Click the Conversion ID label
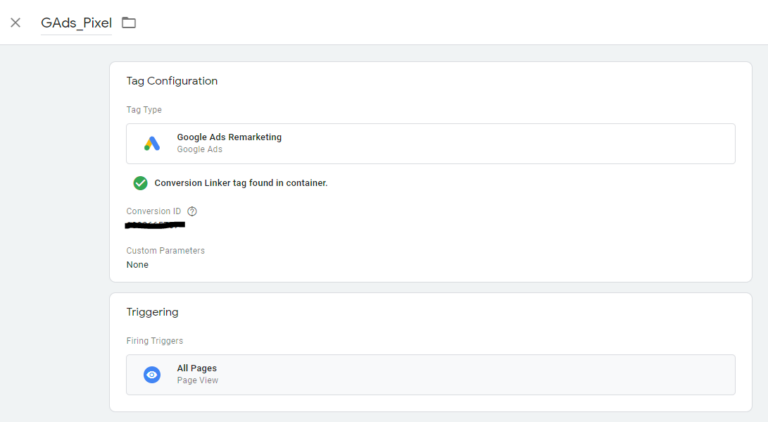Image resolution: width=768 pixels, height=422 pixels. click(x=153, y=211)
